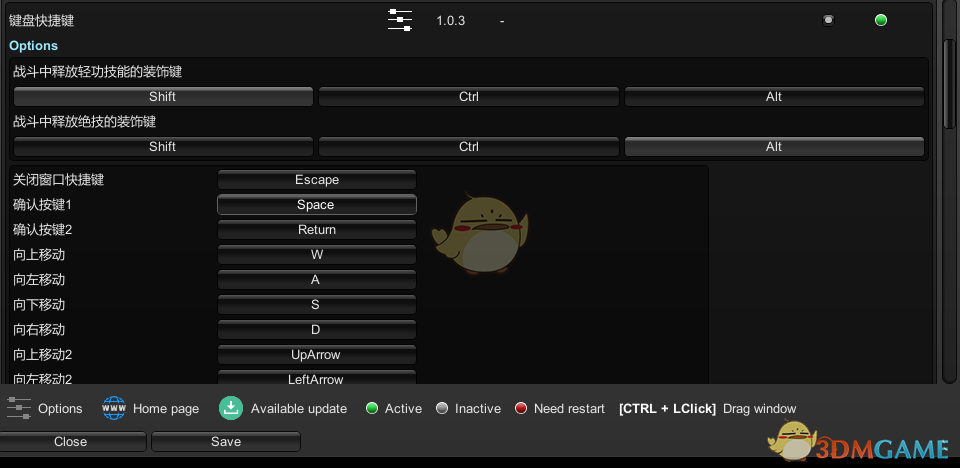Click the gray Inactive indicator in legend
Screen dimensions: 960x468
442,408
